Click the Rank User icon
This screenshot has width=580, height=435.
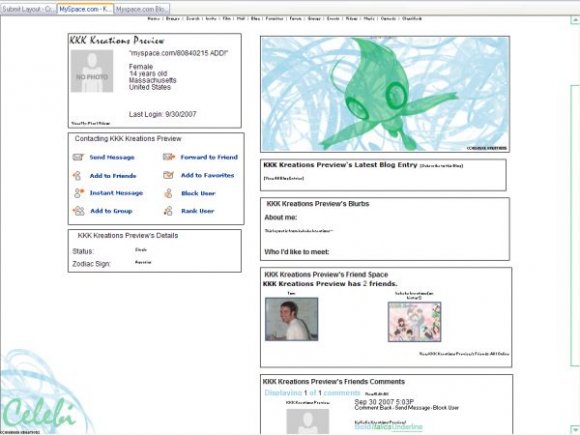168,211
